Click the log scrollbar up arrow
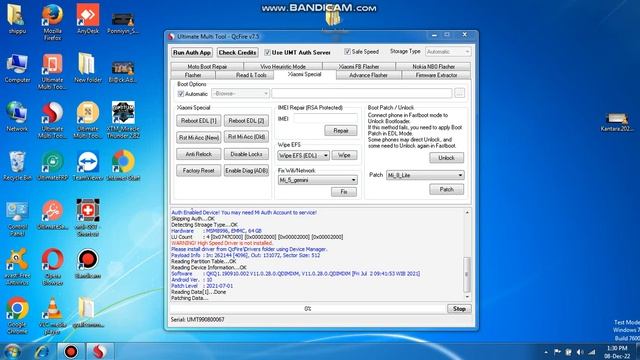This screenshot has width=640, height=360. coord(467,213)
